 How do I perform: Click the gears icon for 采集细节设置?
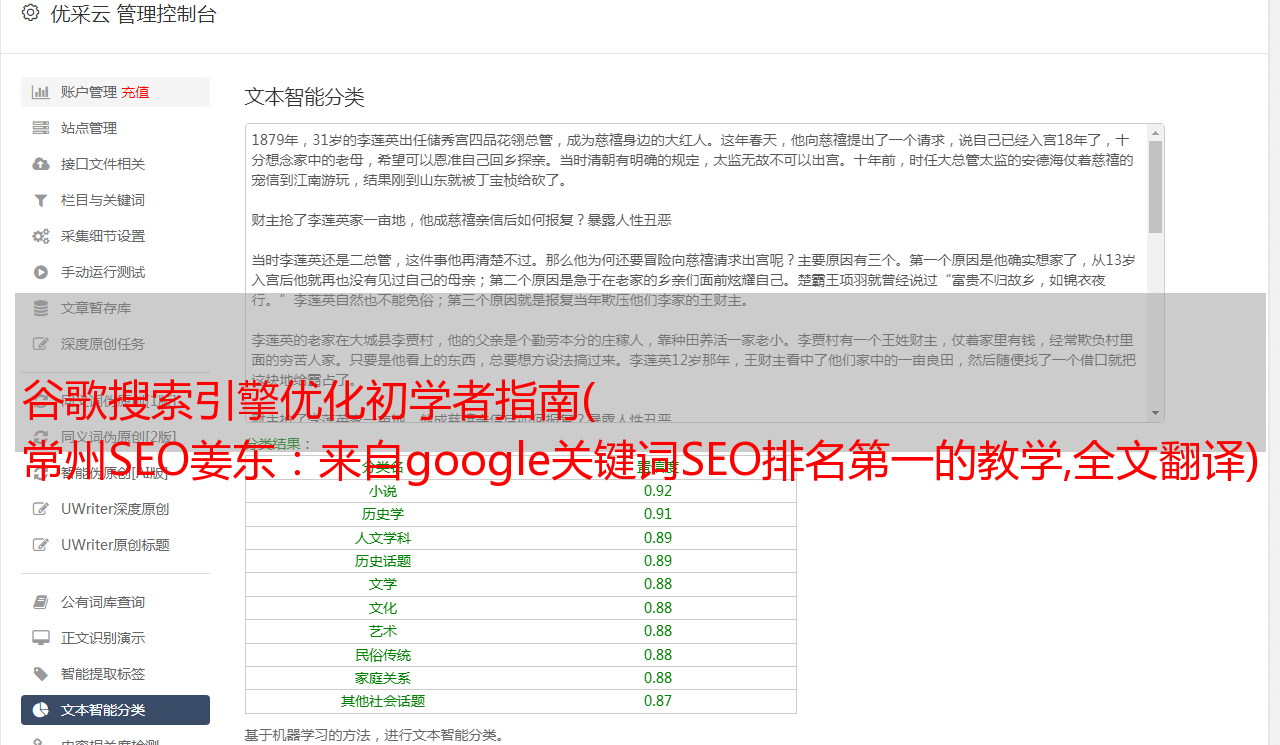pyautogui.click(x=40, y=236)
